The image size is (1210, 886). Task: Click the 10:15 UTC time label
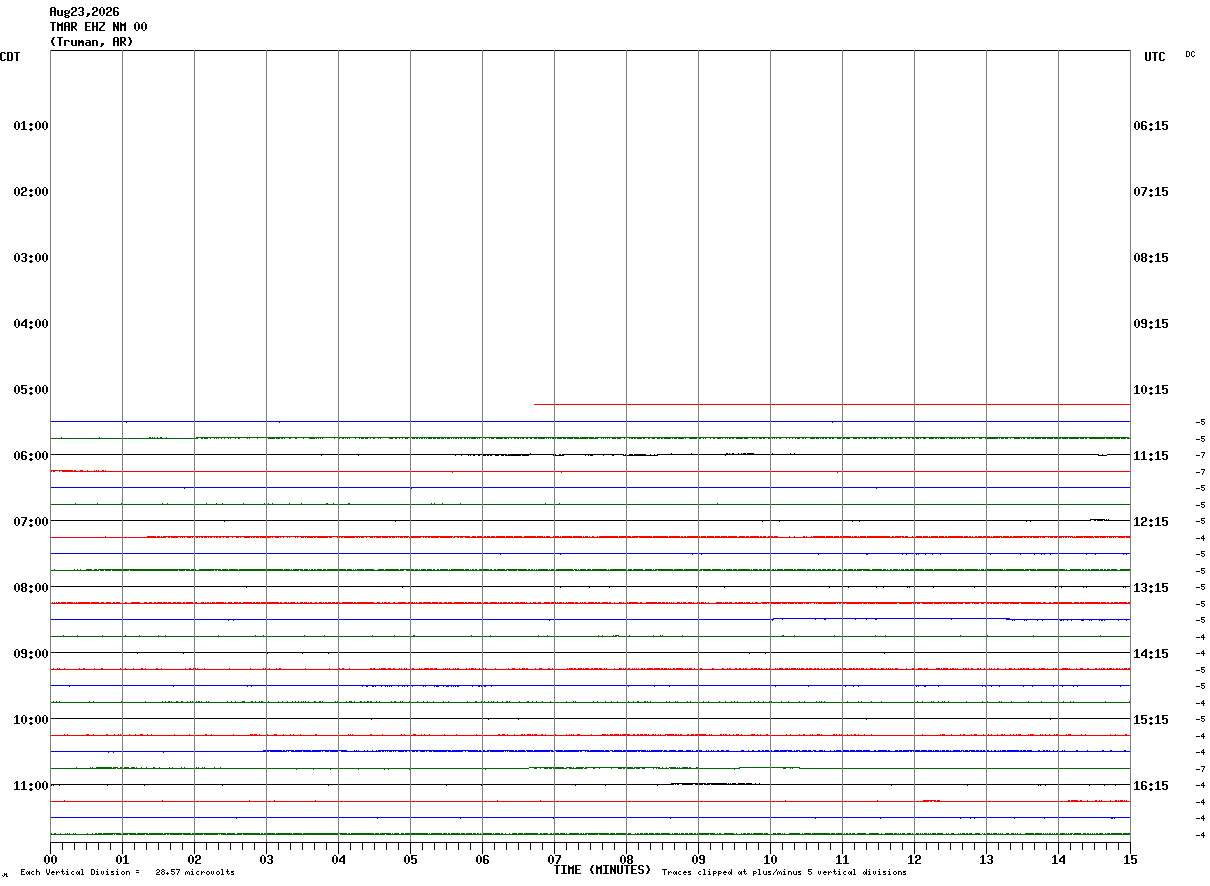click(1151, 390)
